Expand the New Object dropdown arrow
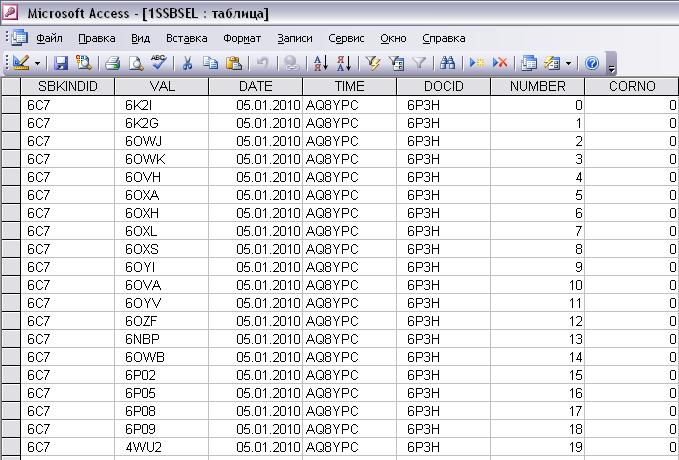The height and width of the screenshot is (460, 679). pyautogui.click(x=568, y=63)
